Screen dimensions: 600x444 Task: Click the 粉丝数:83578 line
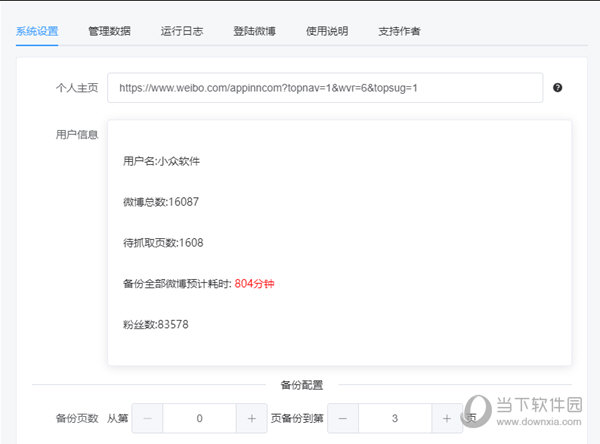pyautogui.click(x=156, y=325)
